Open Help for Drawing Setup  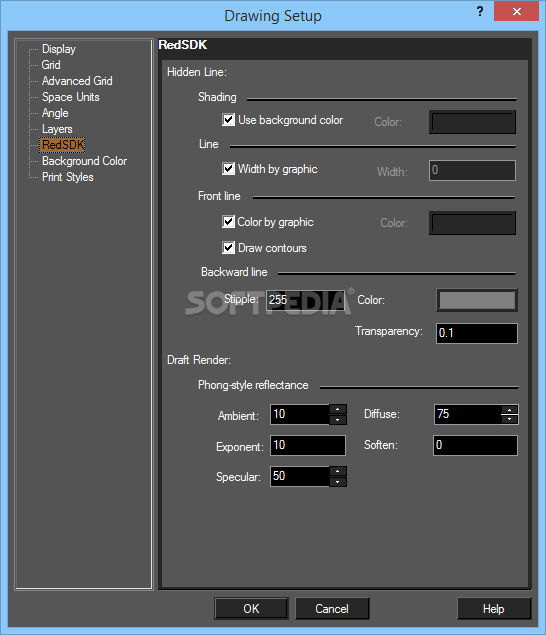(x=494, y=608)
